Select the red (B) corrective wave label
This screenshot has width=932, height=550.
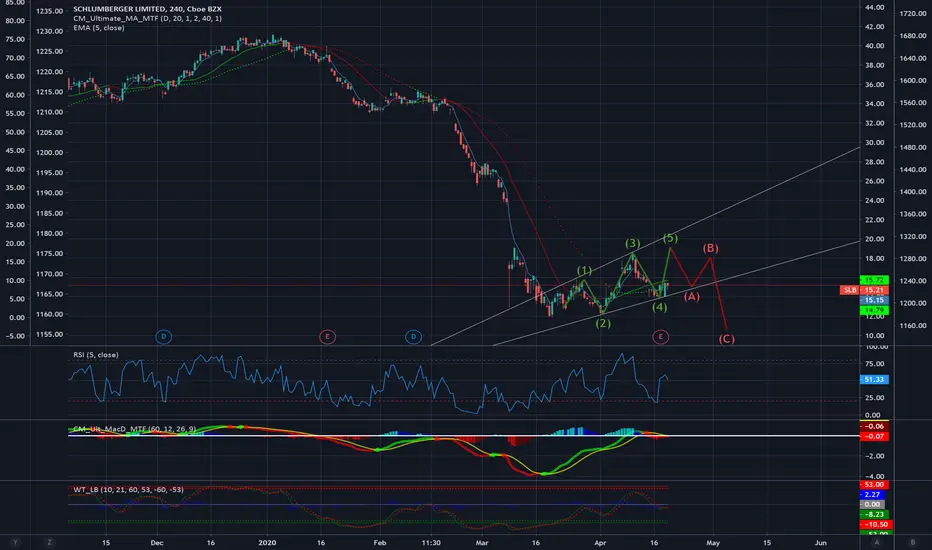pyautogui.click(x=710, y=248)
